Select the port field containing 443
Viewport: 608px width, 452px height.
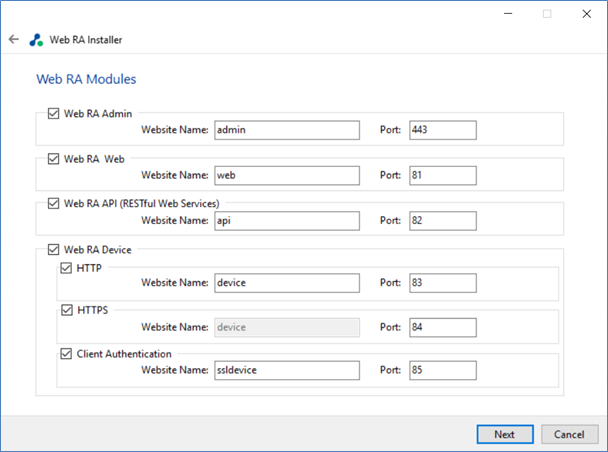coord(443,130)
